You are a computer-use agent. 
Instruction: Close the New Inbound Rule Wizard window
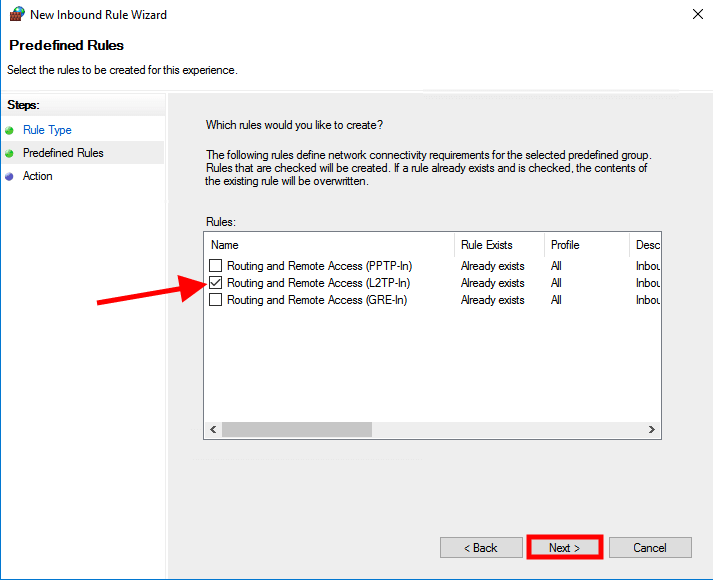pyautogui.click(x=696, y=15)
